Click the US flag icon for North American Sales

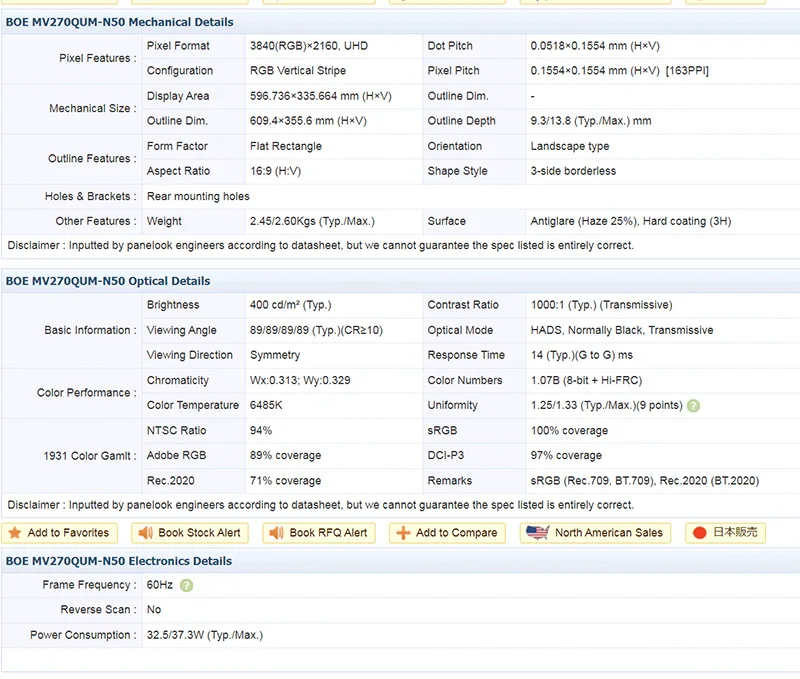(x=538, y=533)
